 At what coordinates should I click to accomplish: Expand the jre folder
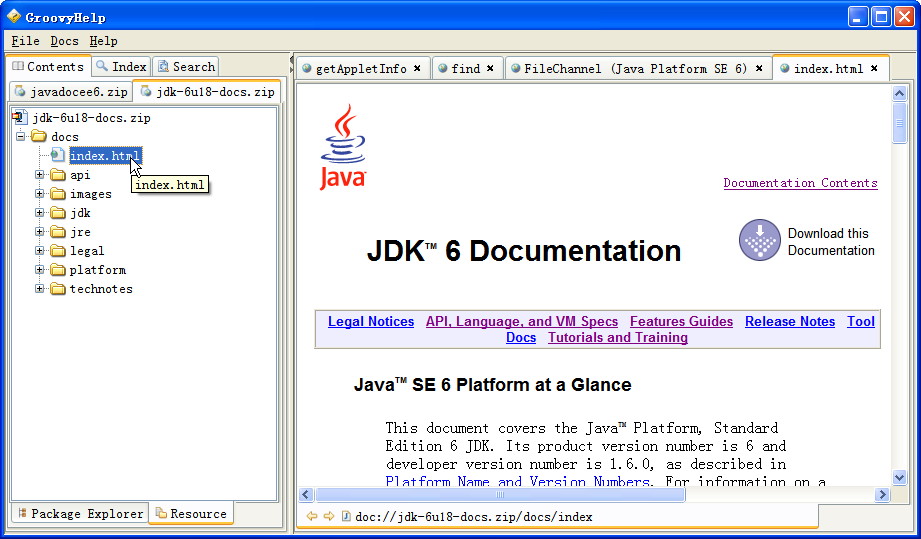pos(39,232)
